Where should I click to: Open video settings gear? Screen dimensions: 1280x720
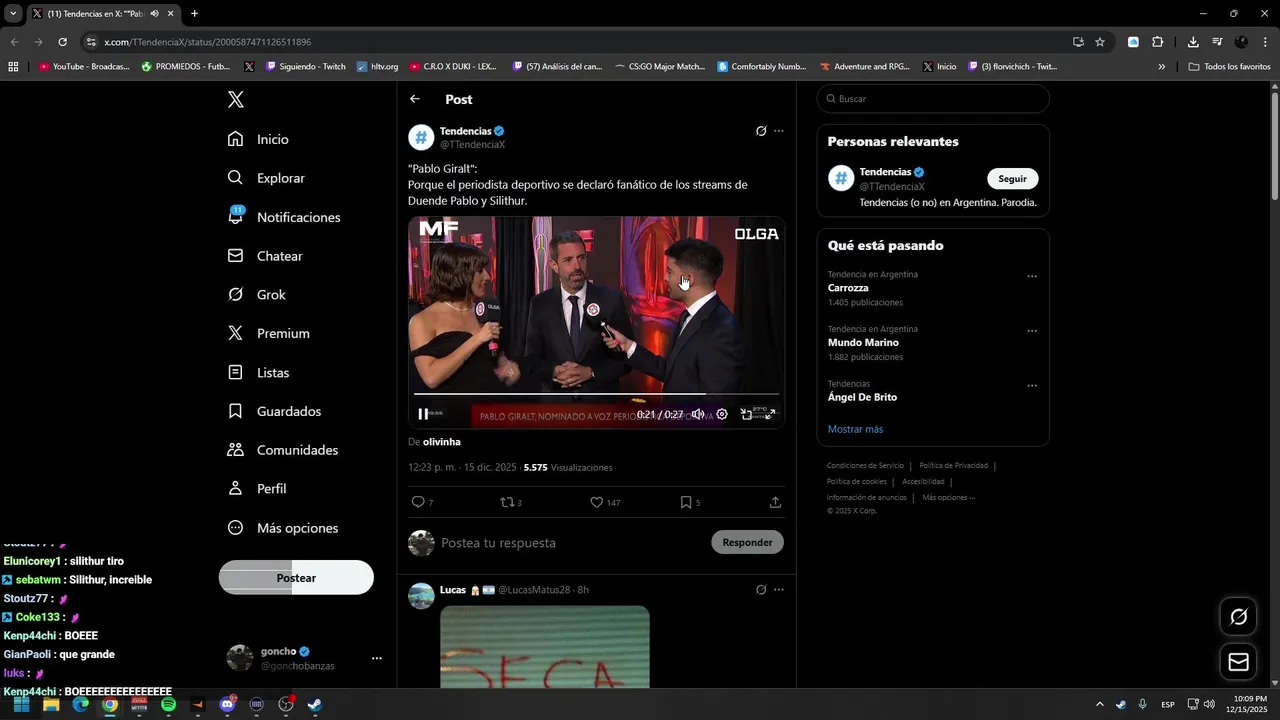point(722,414)
